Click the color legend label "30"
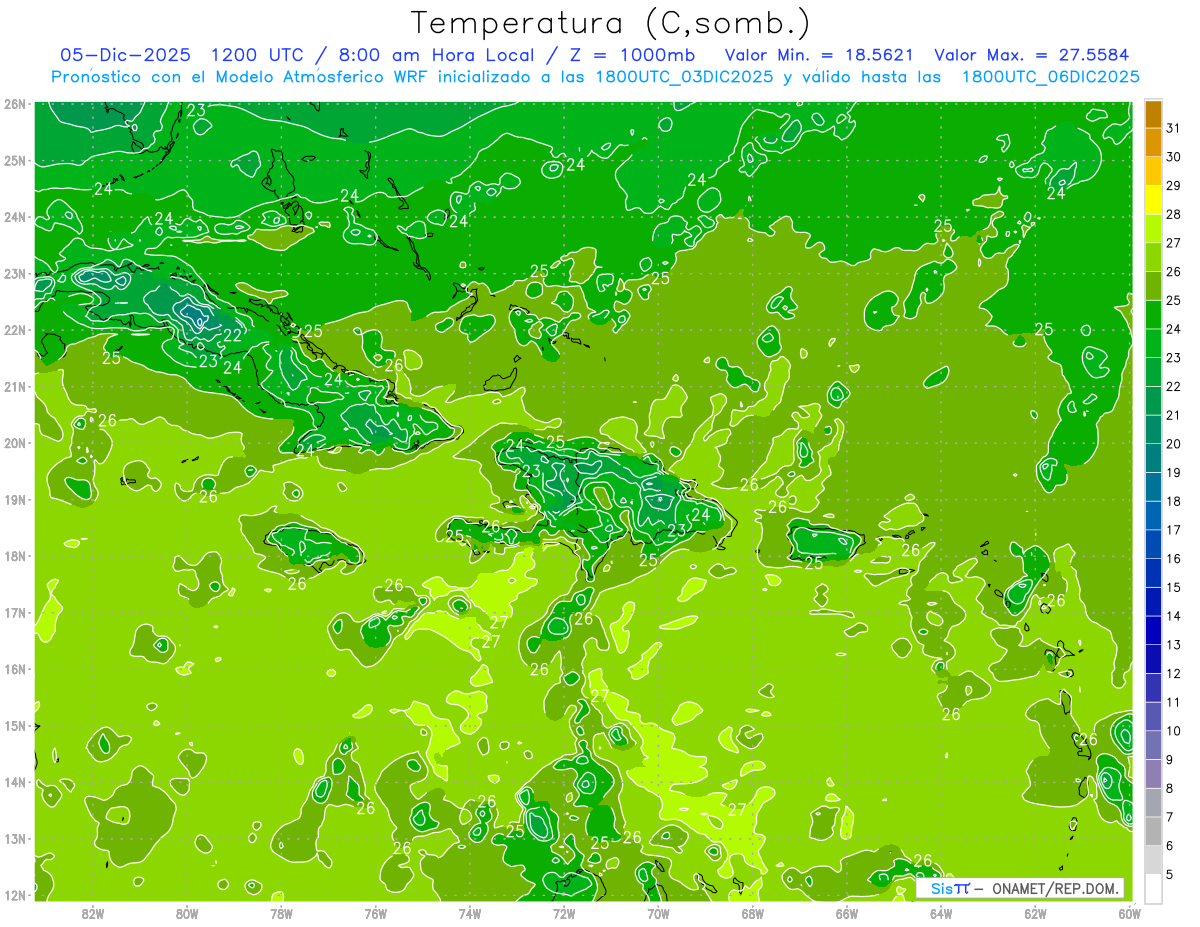The image size is (1200, 927). tap(1173, 157)
